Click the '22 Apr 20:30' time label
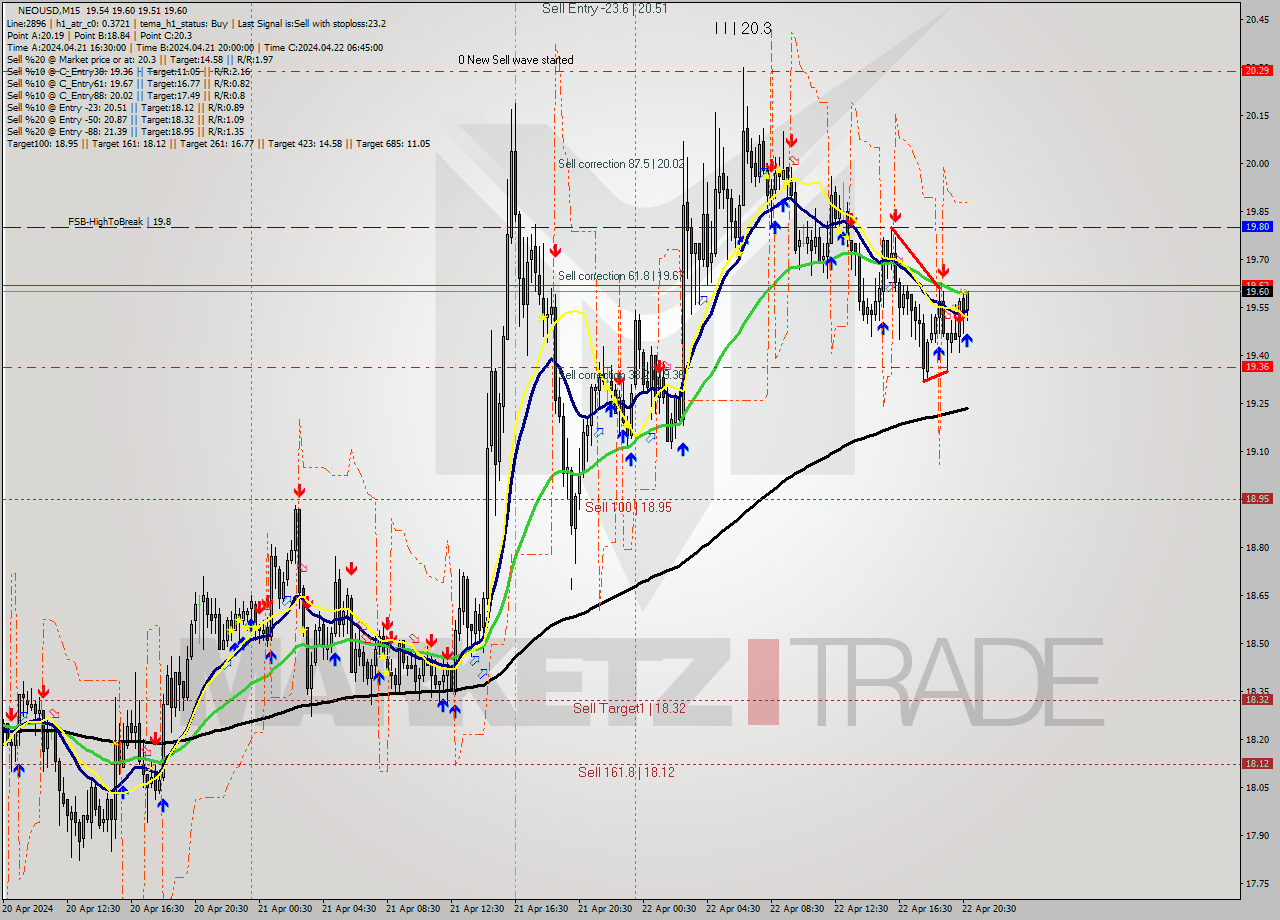 pyautogui.click(x=988, y=909)
